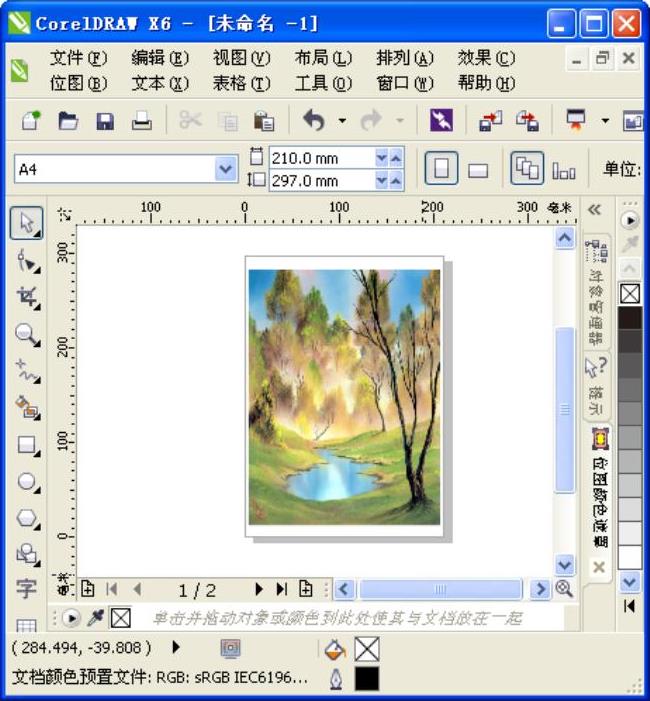Select the no-color swatch in color palette
This screenshot has width=650, height=701.
click(630, 294)
